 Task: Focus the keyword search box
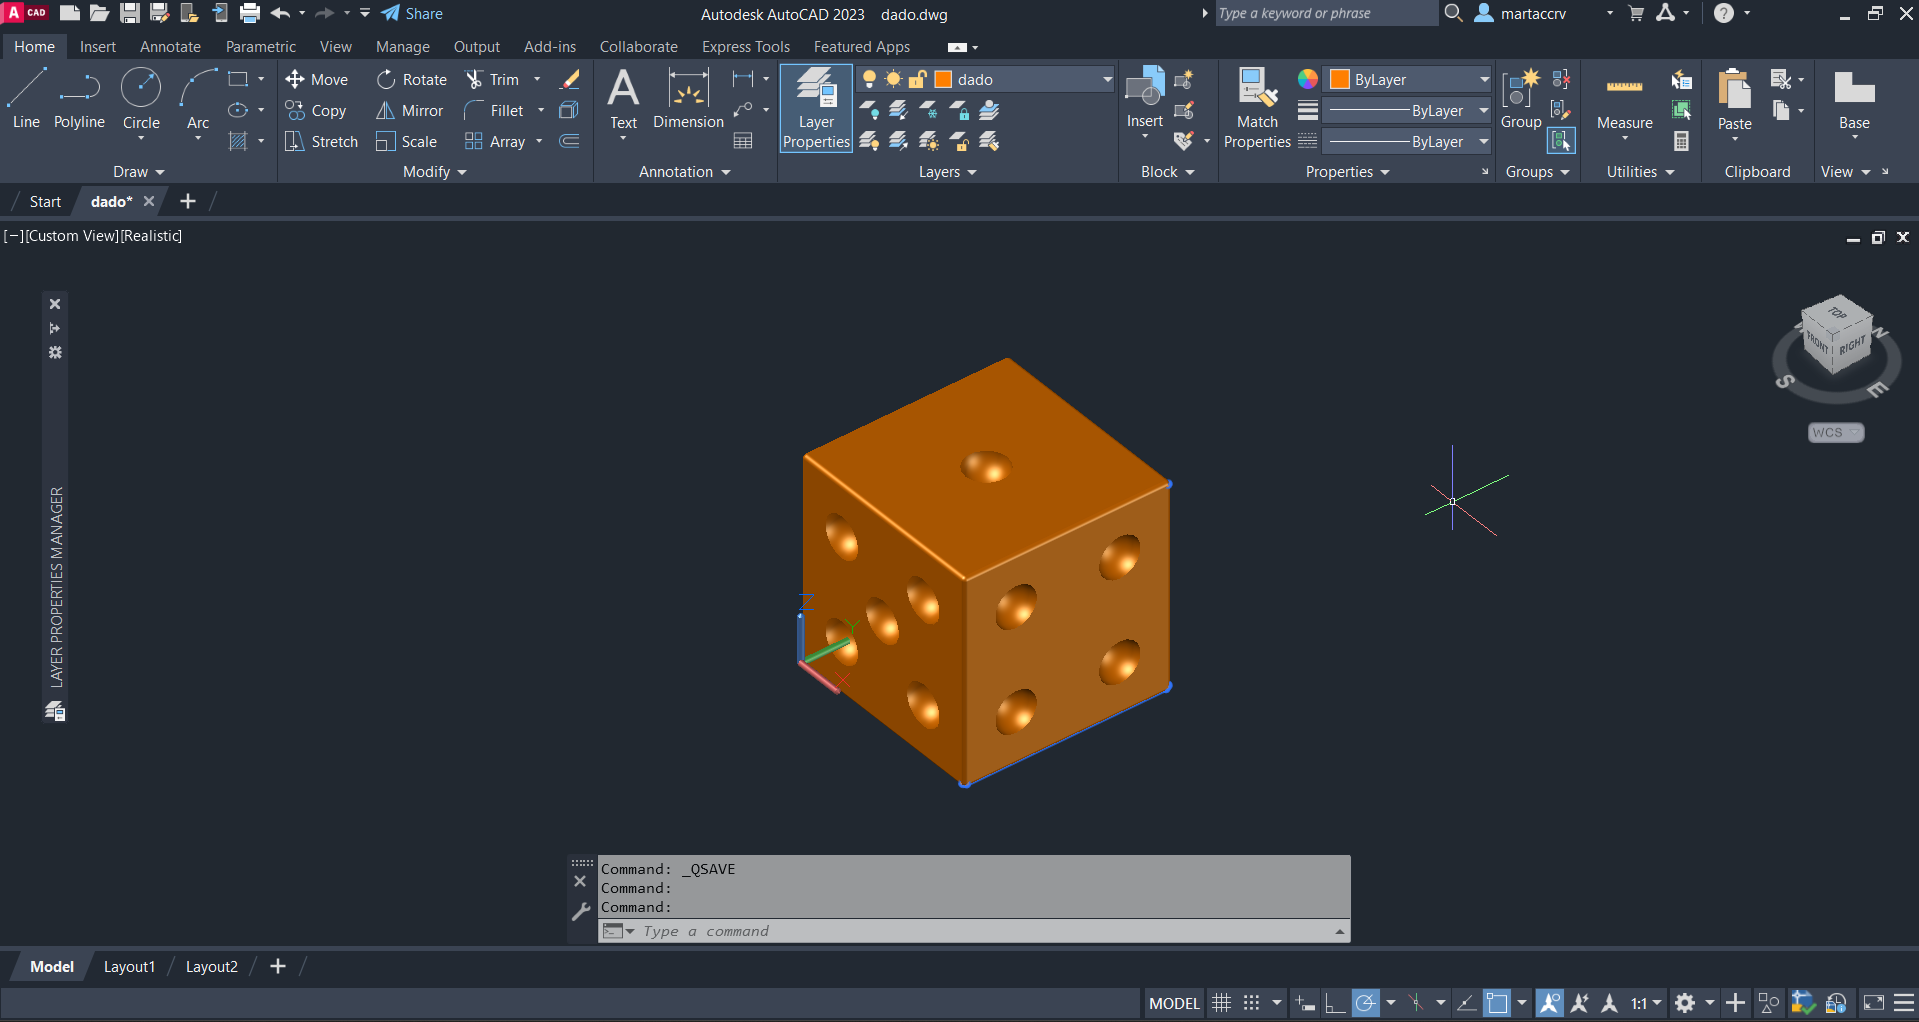1325,13
